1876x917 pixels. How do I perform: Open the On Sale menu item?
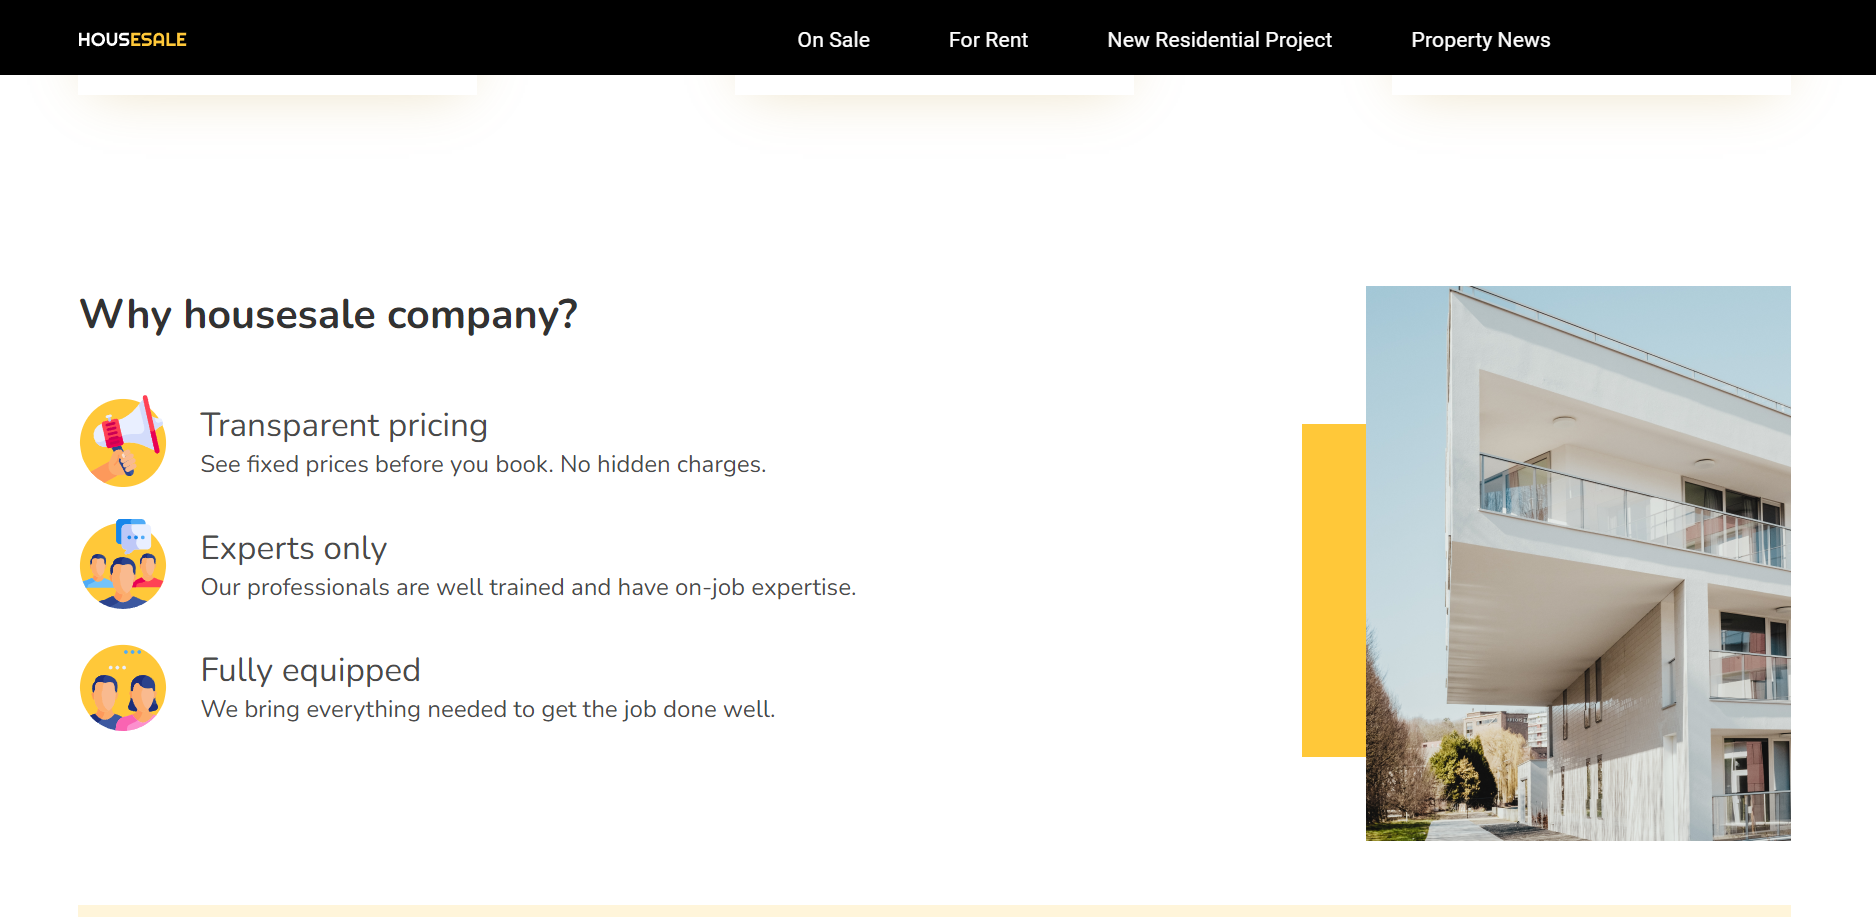[x=833, y=40]
